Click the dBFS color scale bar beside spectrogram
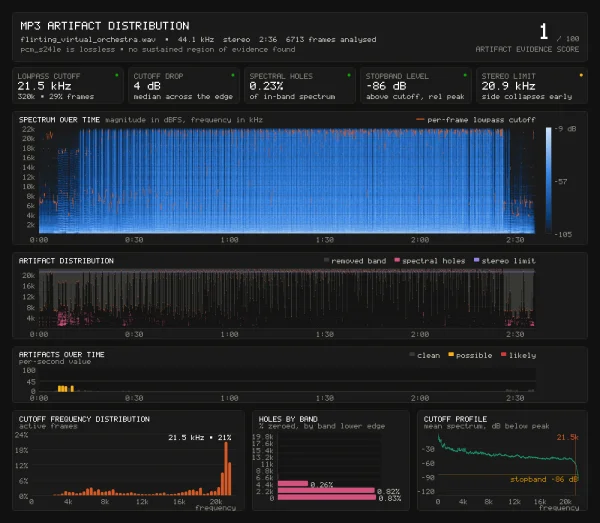 [548, 180]
